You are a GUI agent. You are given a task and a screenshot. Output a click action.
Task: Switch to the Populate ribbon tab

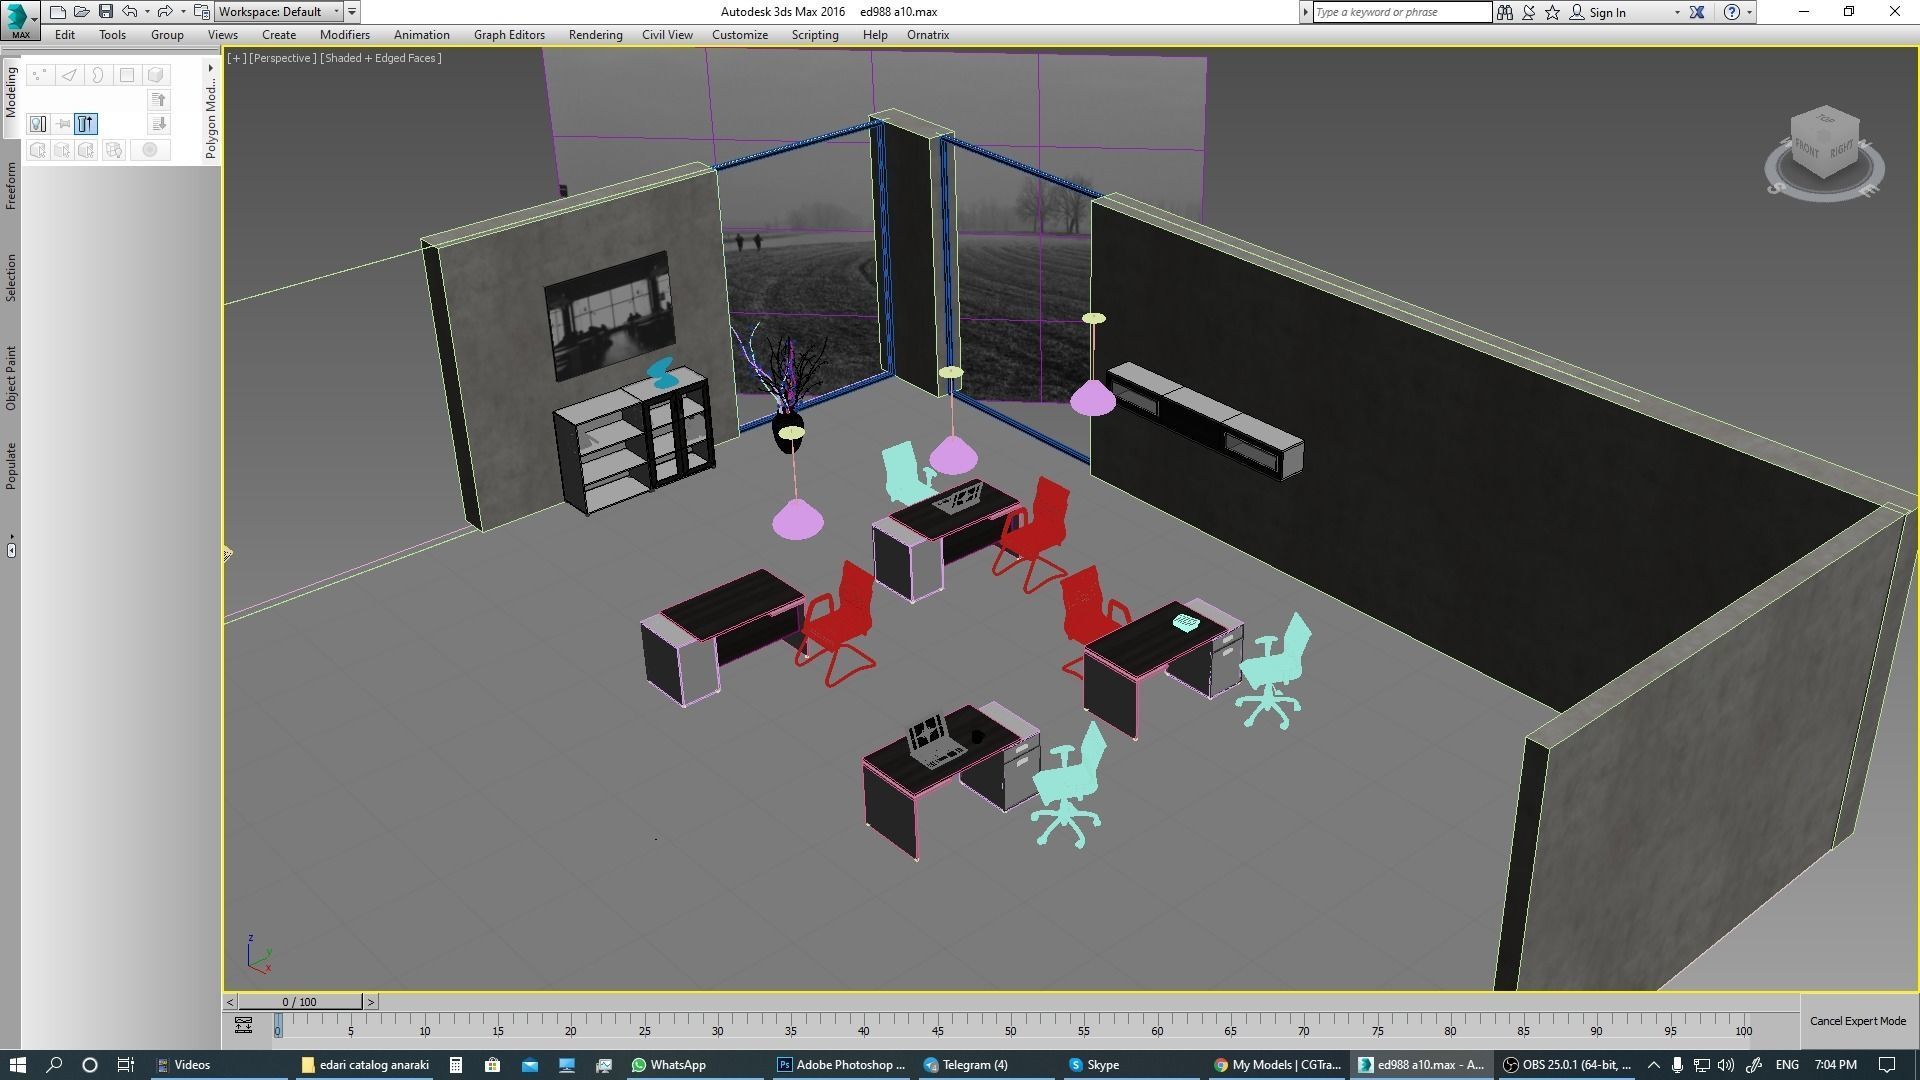tap(11, 465)
